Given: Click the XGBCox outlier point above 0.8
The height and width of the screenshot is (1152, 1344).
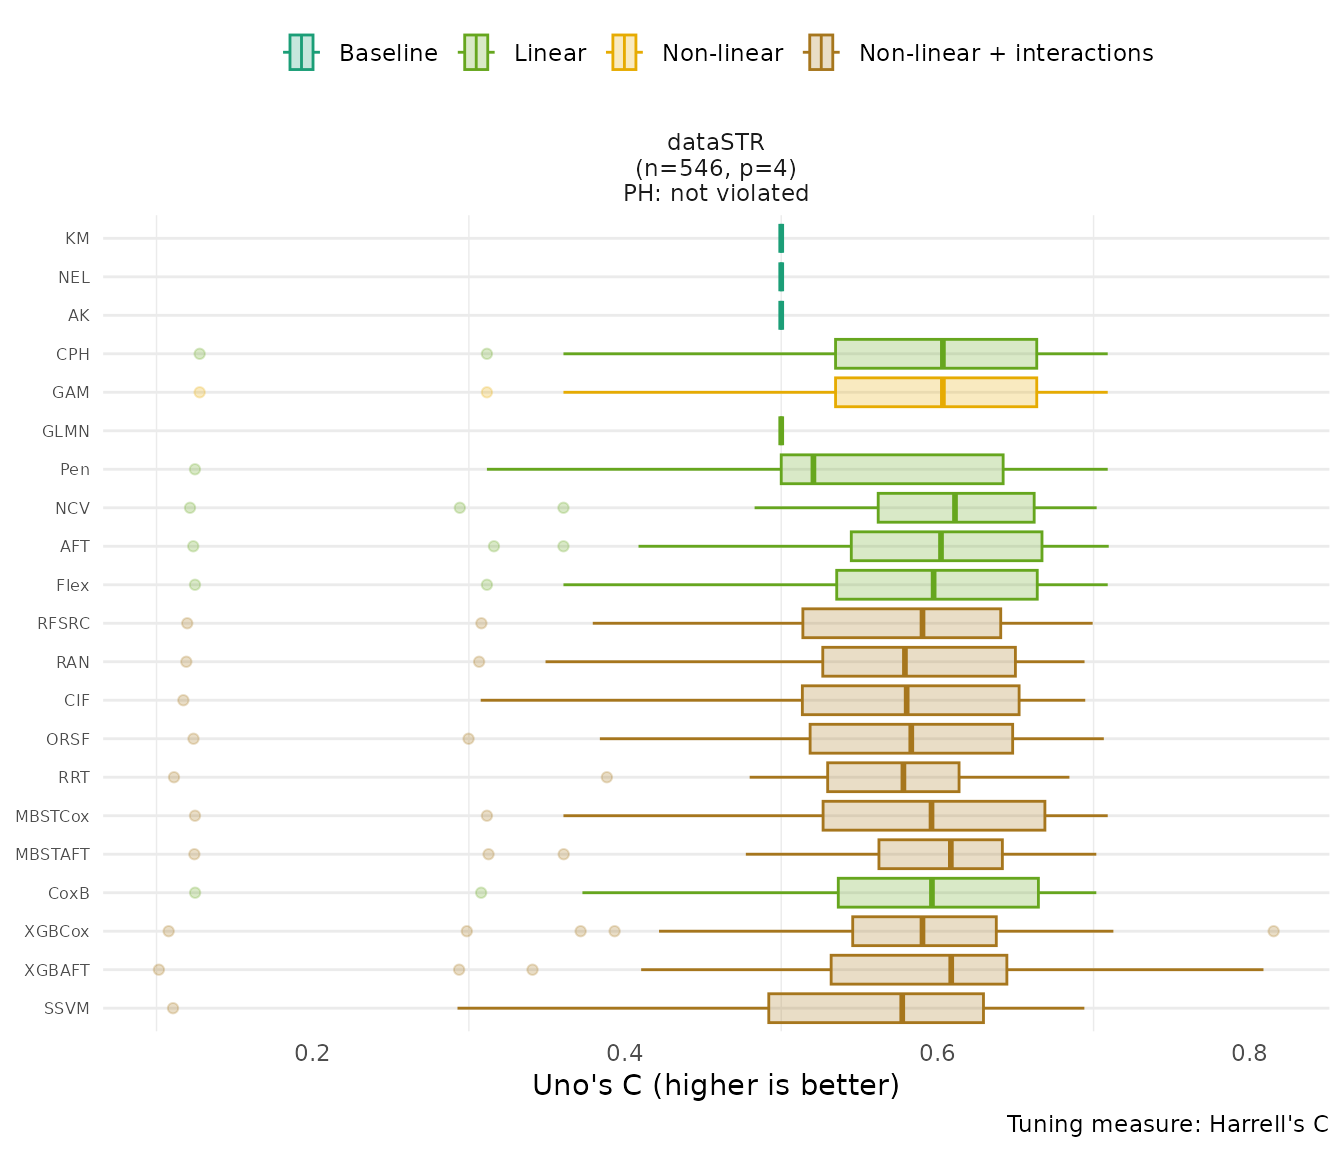Looking at the screenshot, I should point(1273,931).
